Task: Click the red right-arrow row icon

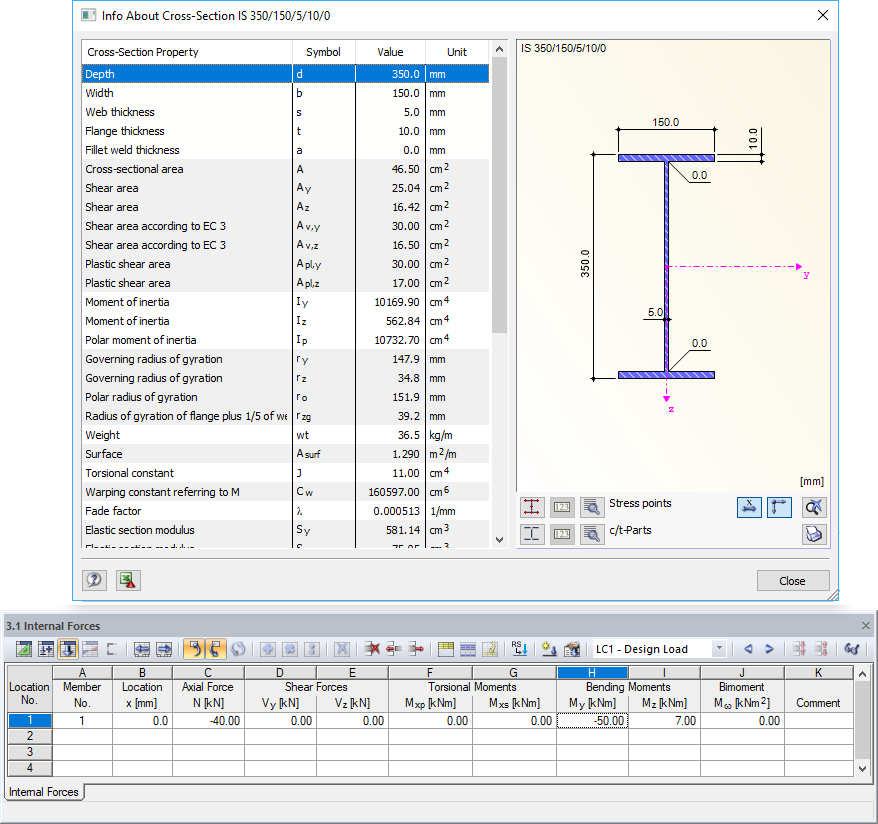Action: [x=415, y=649]
